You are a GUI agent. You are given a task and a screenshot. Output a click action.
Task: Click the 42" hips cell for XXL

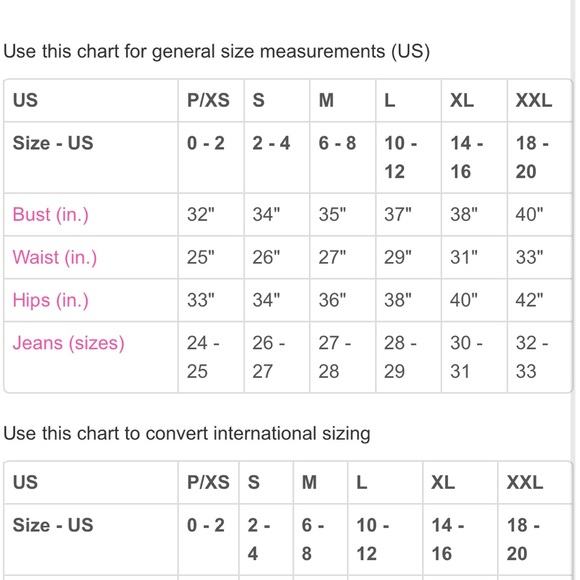pyautogui.click(x=540, y=300)
